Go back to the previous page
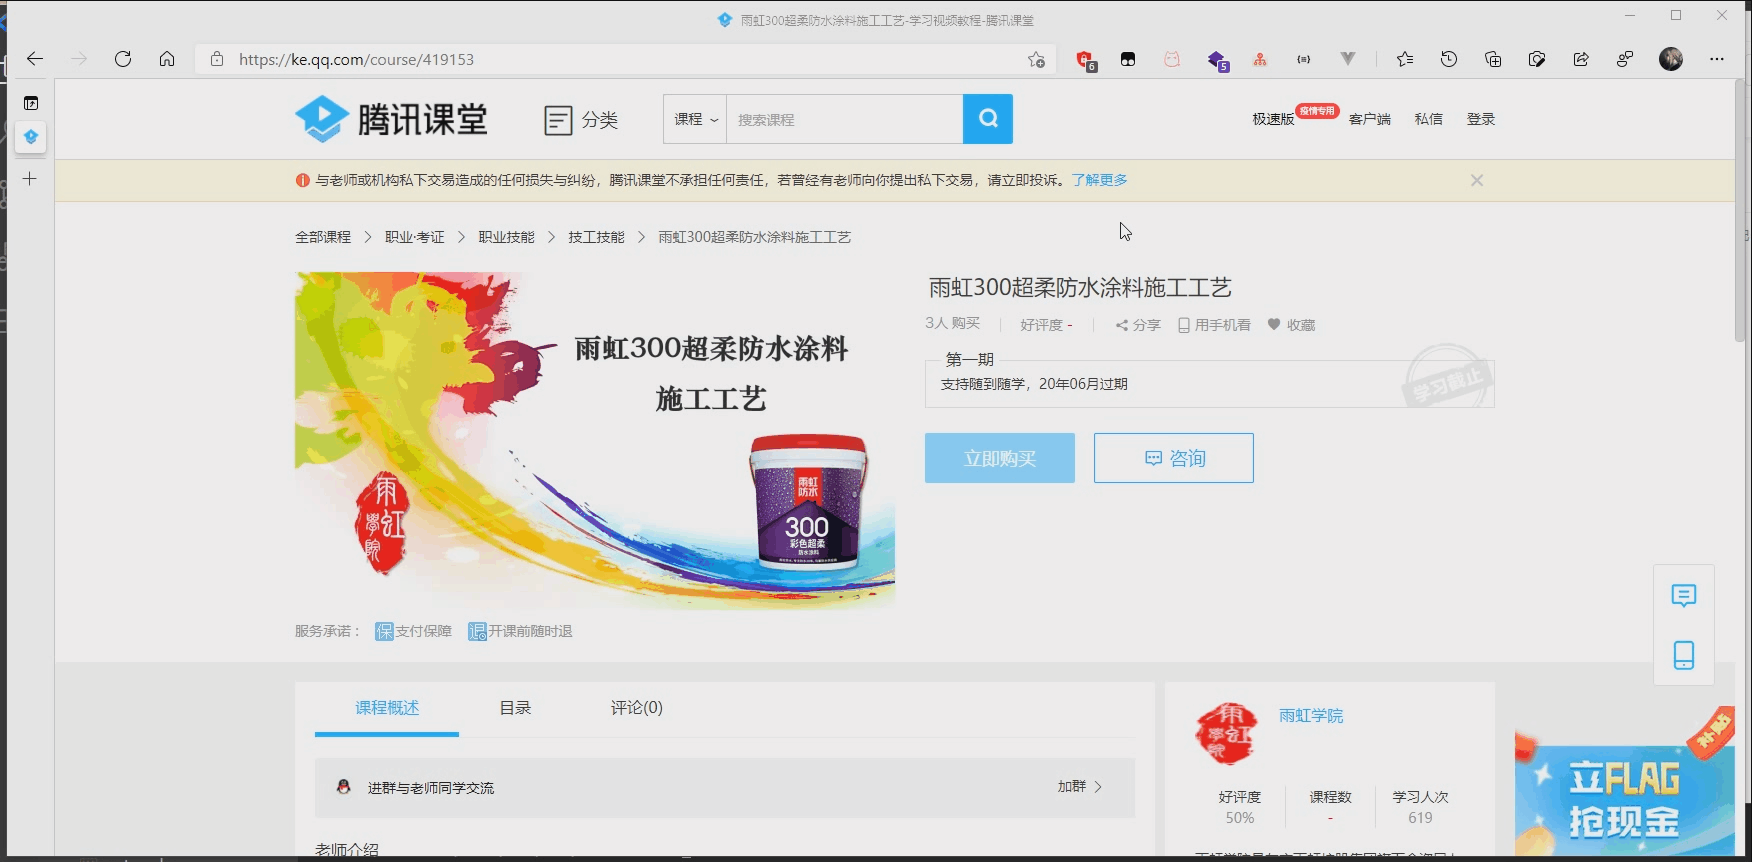 pyautogui.click(x=35, y=59)
